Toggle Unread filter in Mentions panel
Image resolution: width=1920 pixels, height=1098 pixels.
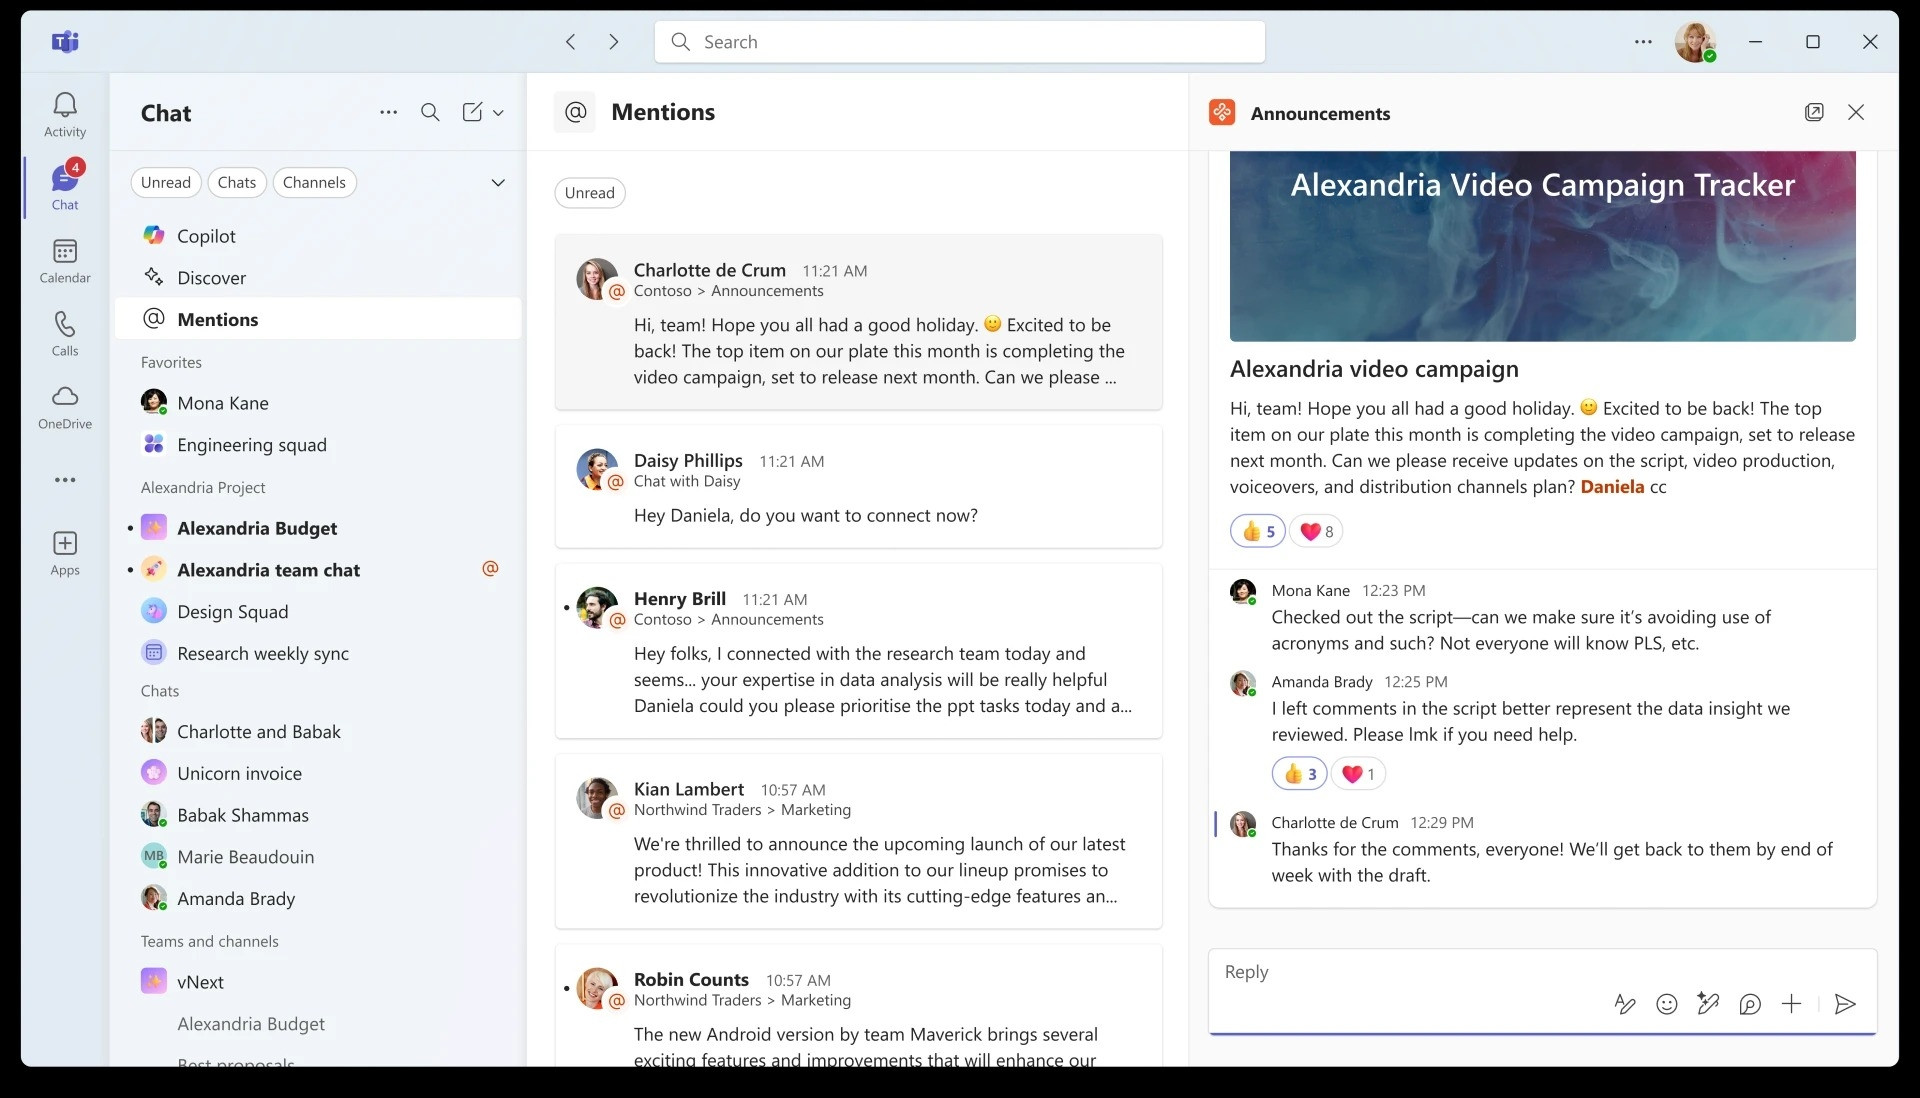pos(589,192)
